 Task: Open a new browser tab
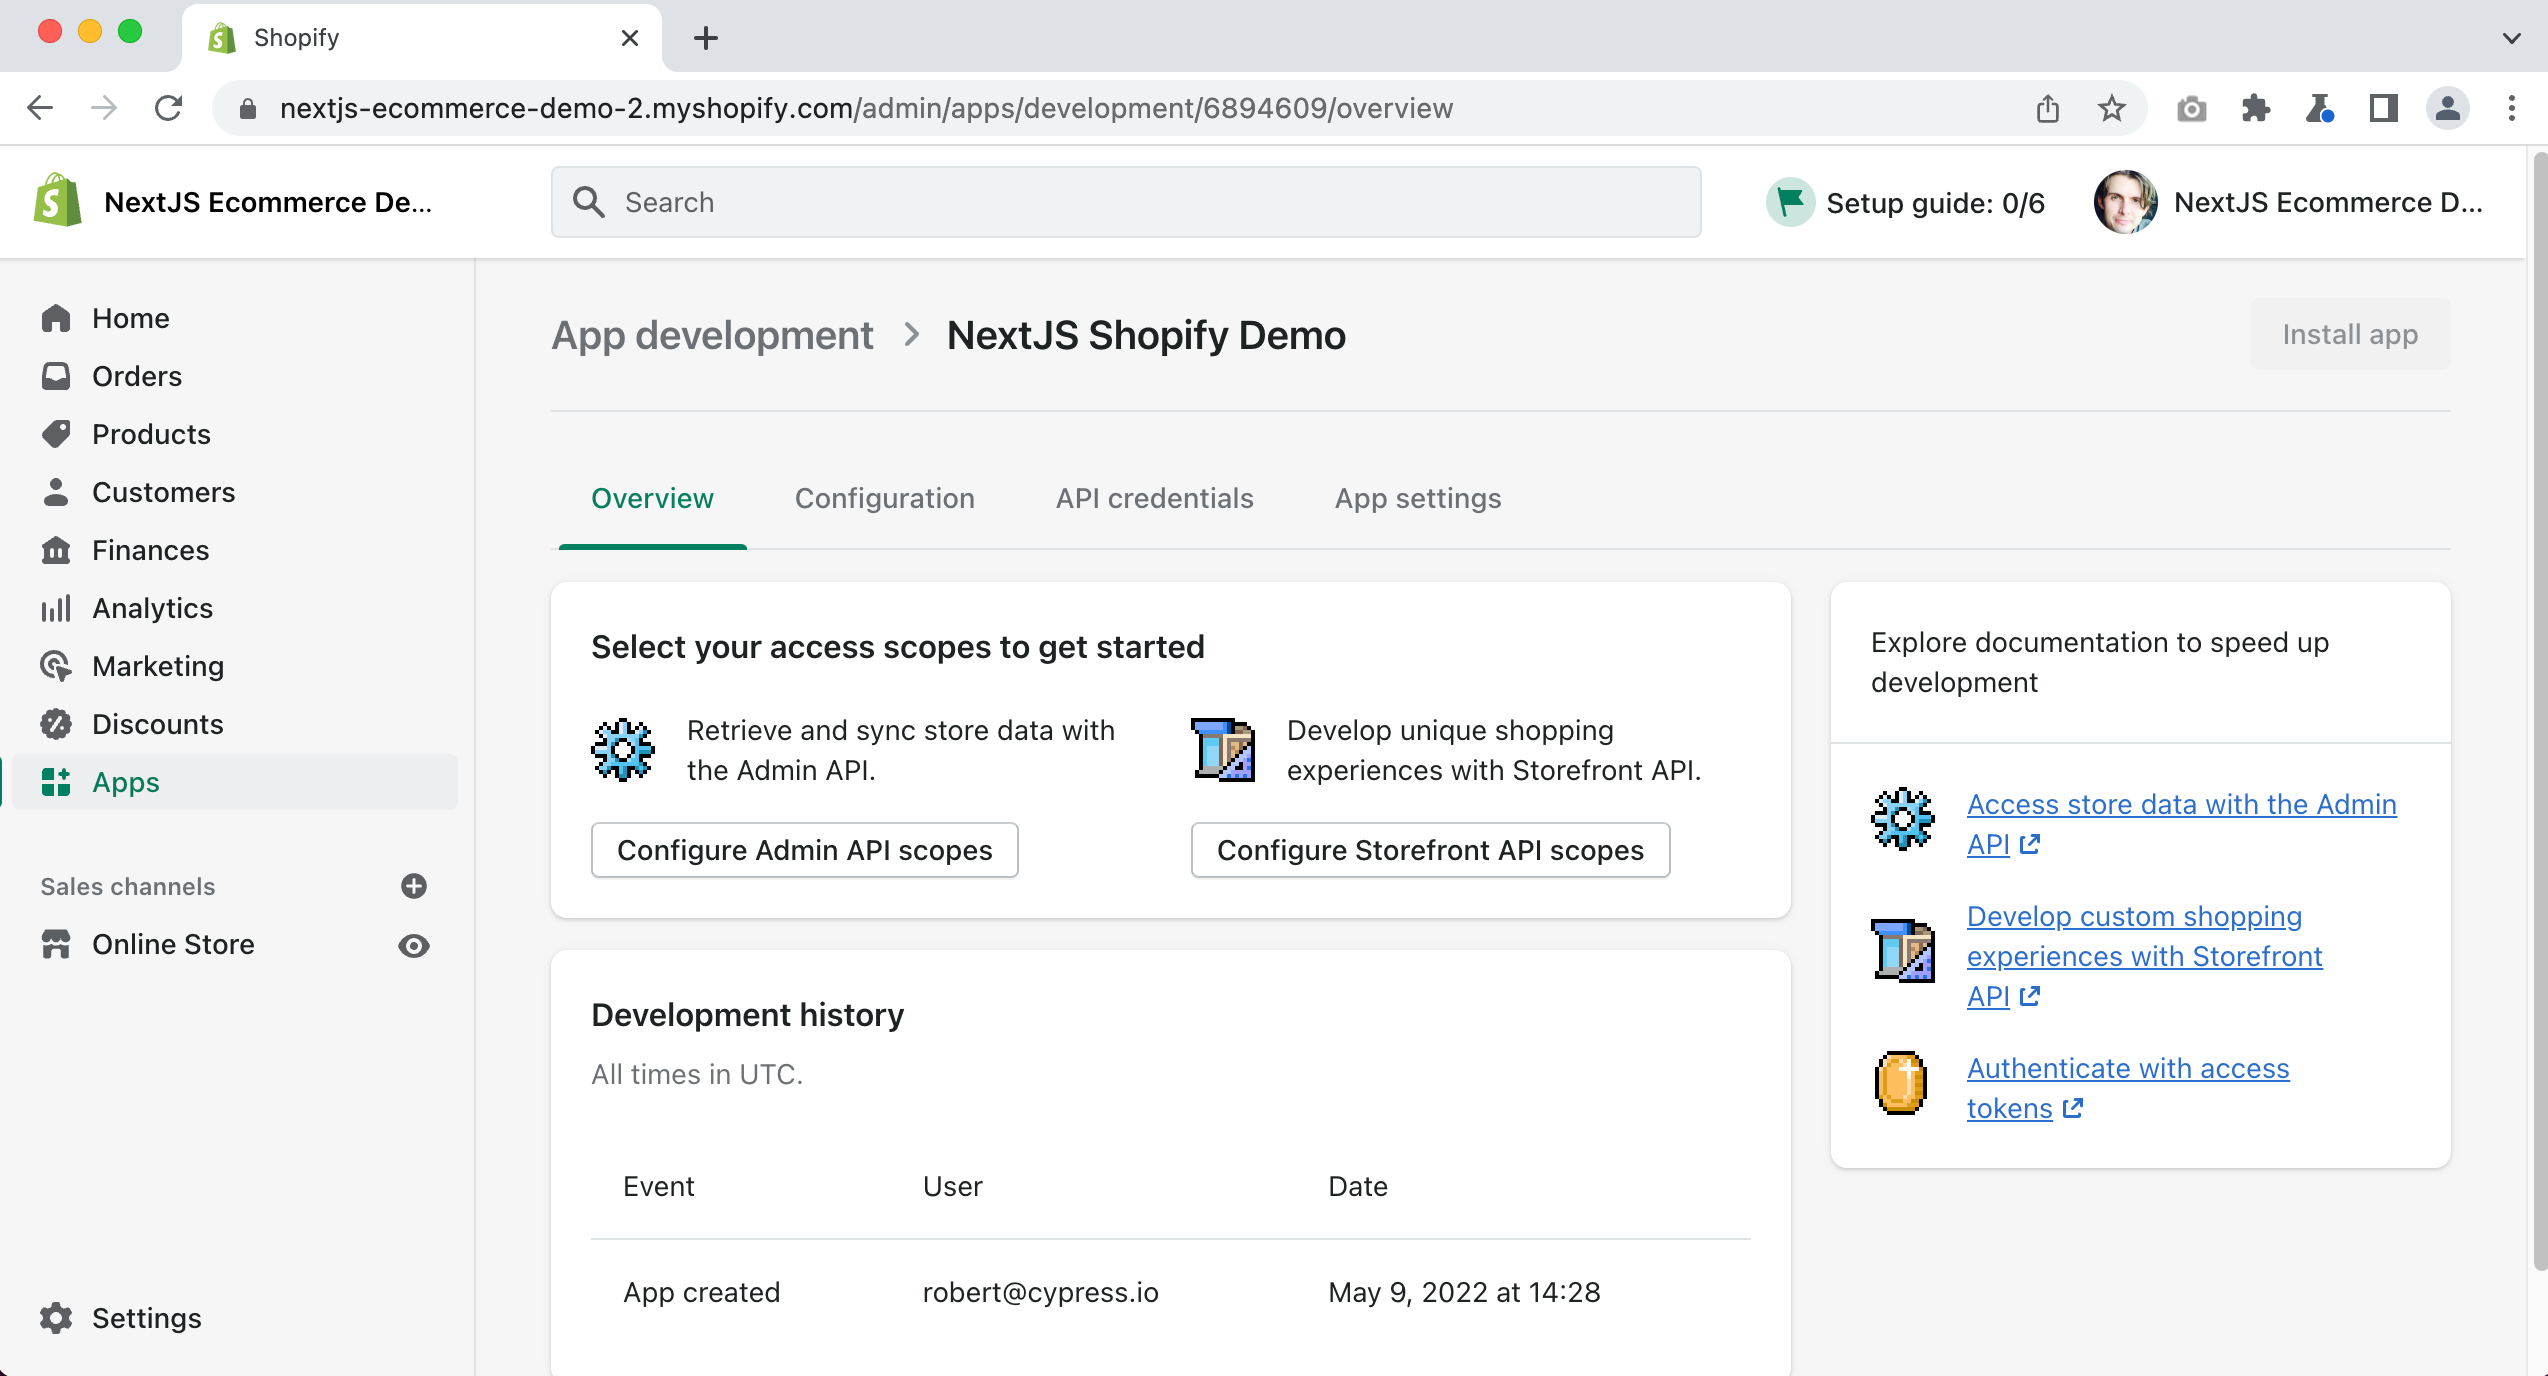(x=706, y=38)
